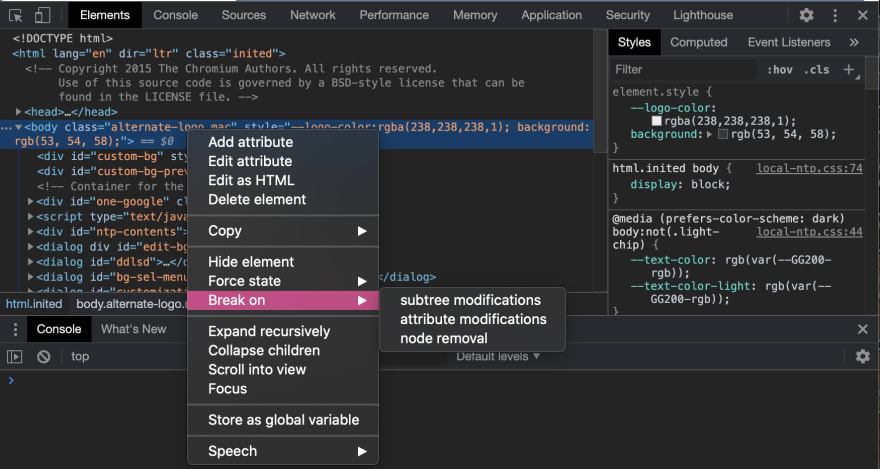880x469 pixels.
Task: Open the Default levels log dropdown
Action: coord(498,356)
